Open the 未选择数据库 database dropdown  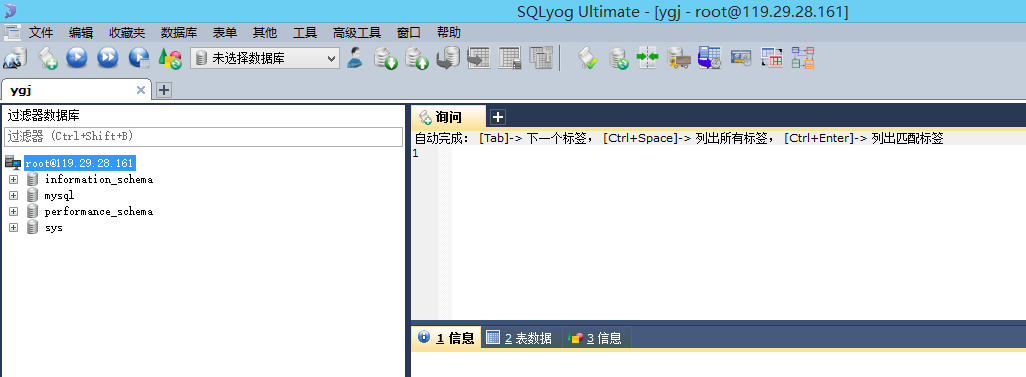[265, 58]
